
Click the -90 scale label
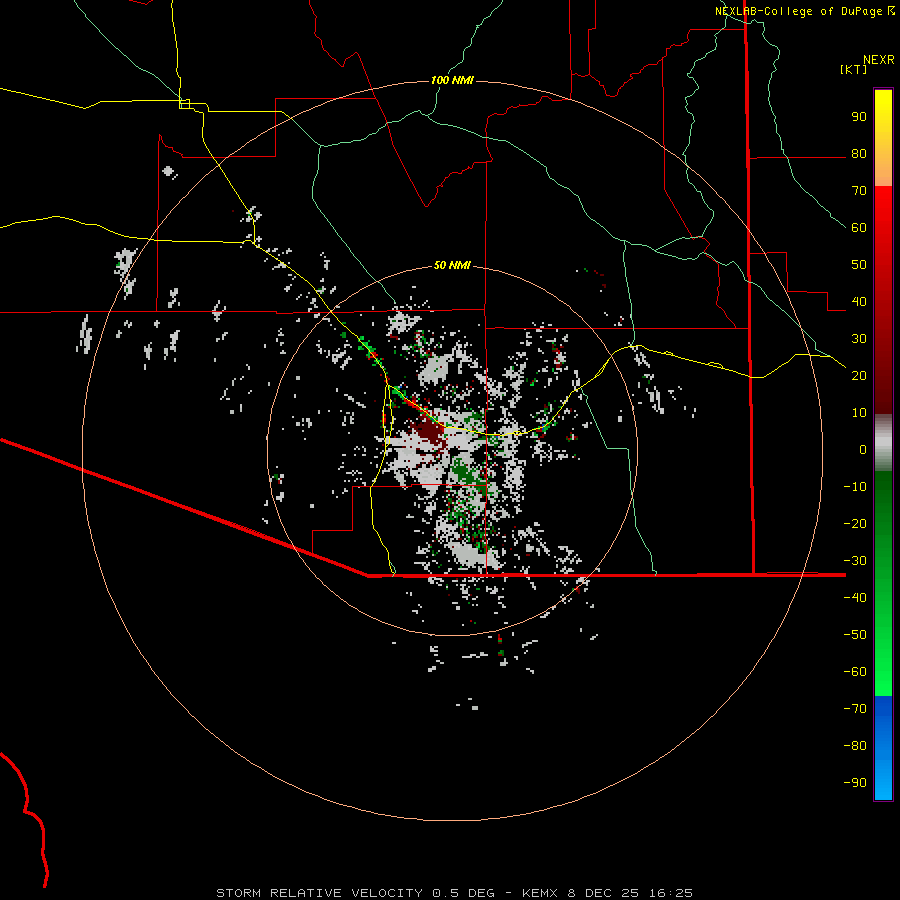click(855, 783)
